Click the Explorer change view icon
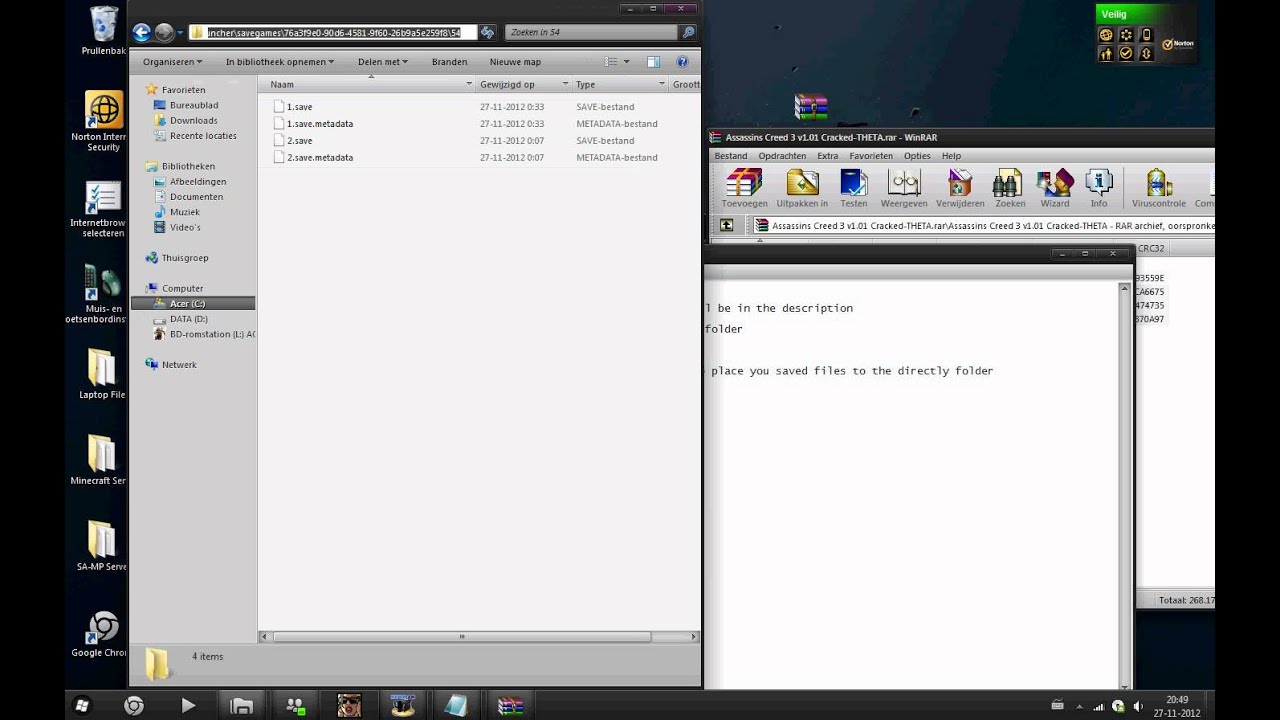This screenshot has width=1280, height=720. [611, 62]
